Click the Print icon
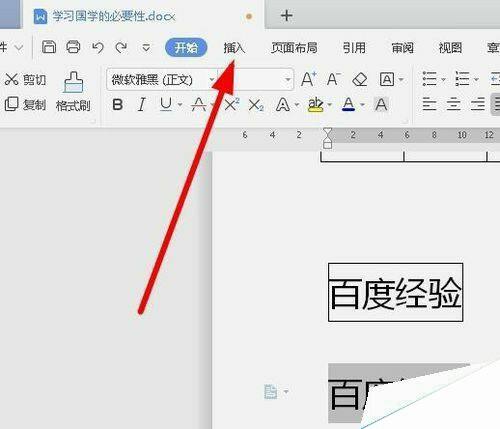This screenshot has height=429, width=500. (x=73, y=47)
